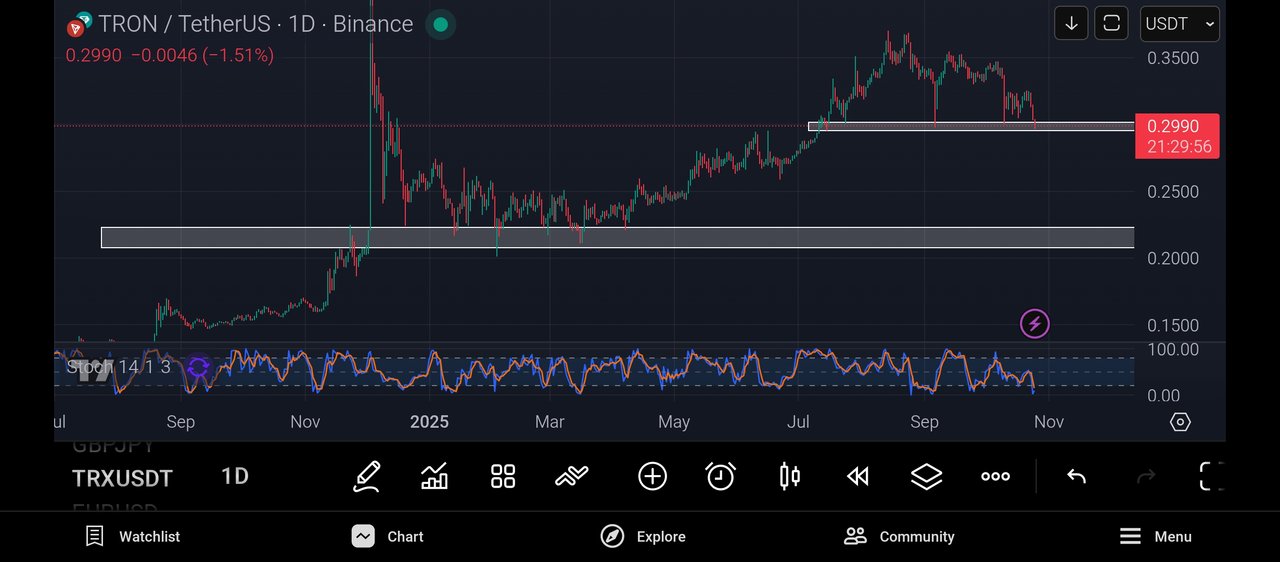Open object tree layers icon
The image size is (1280, 562).
click(927, 477)
